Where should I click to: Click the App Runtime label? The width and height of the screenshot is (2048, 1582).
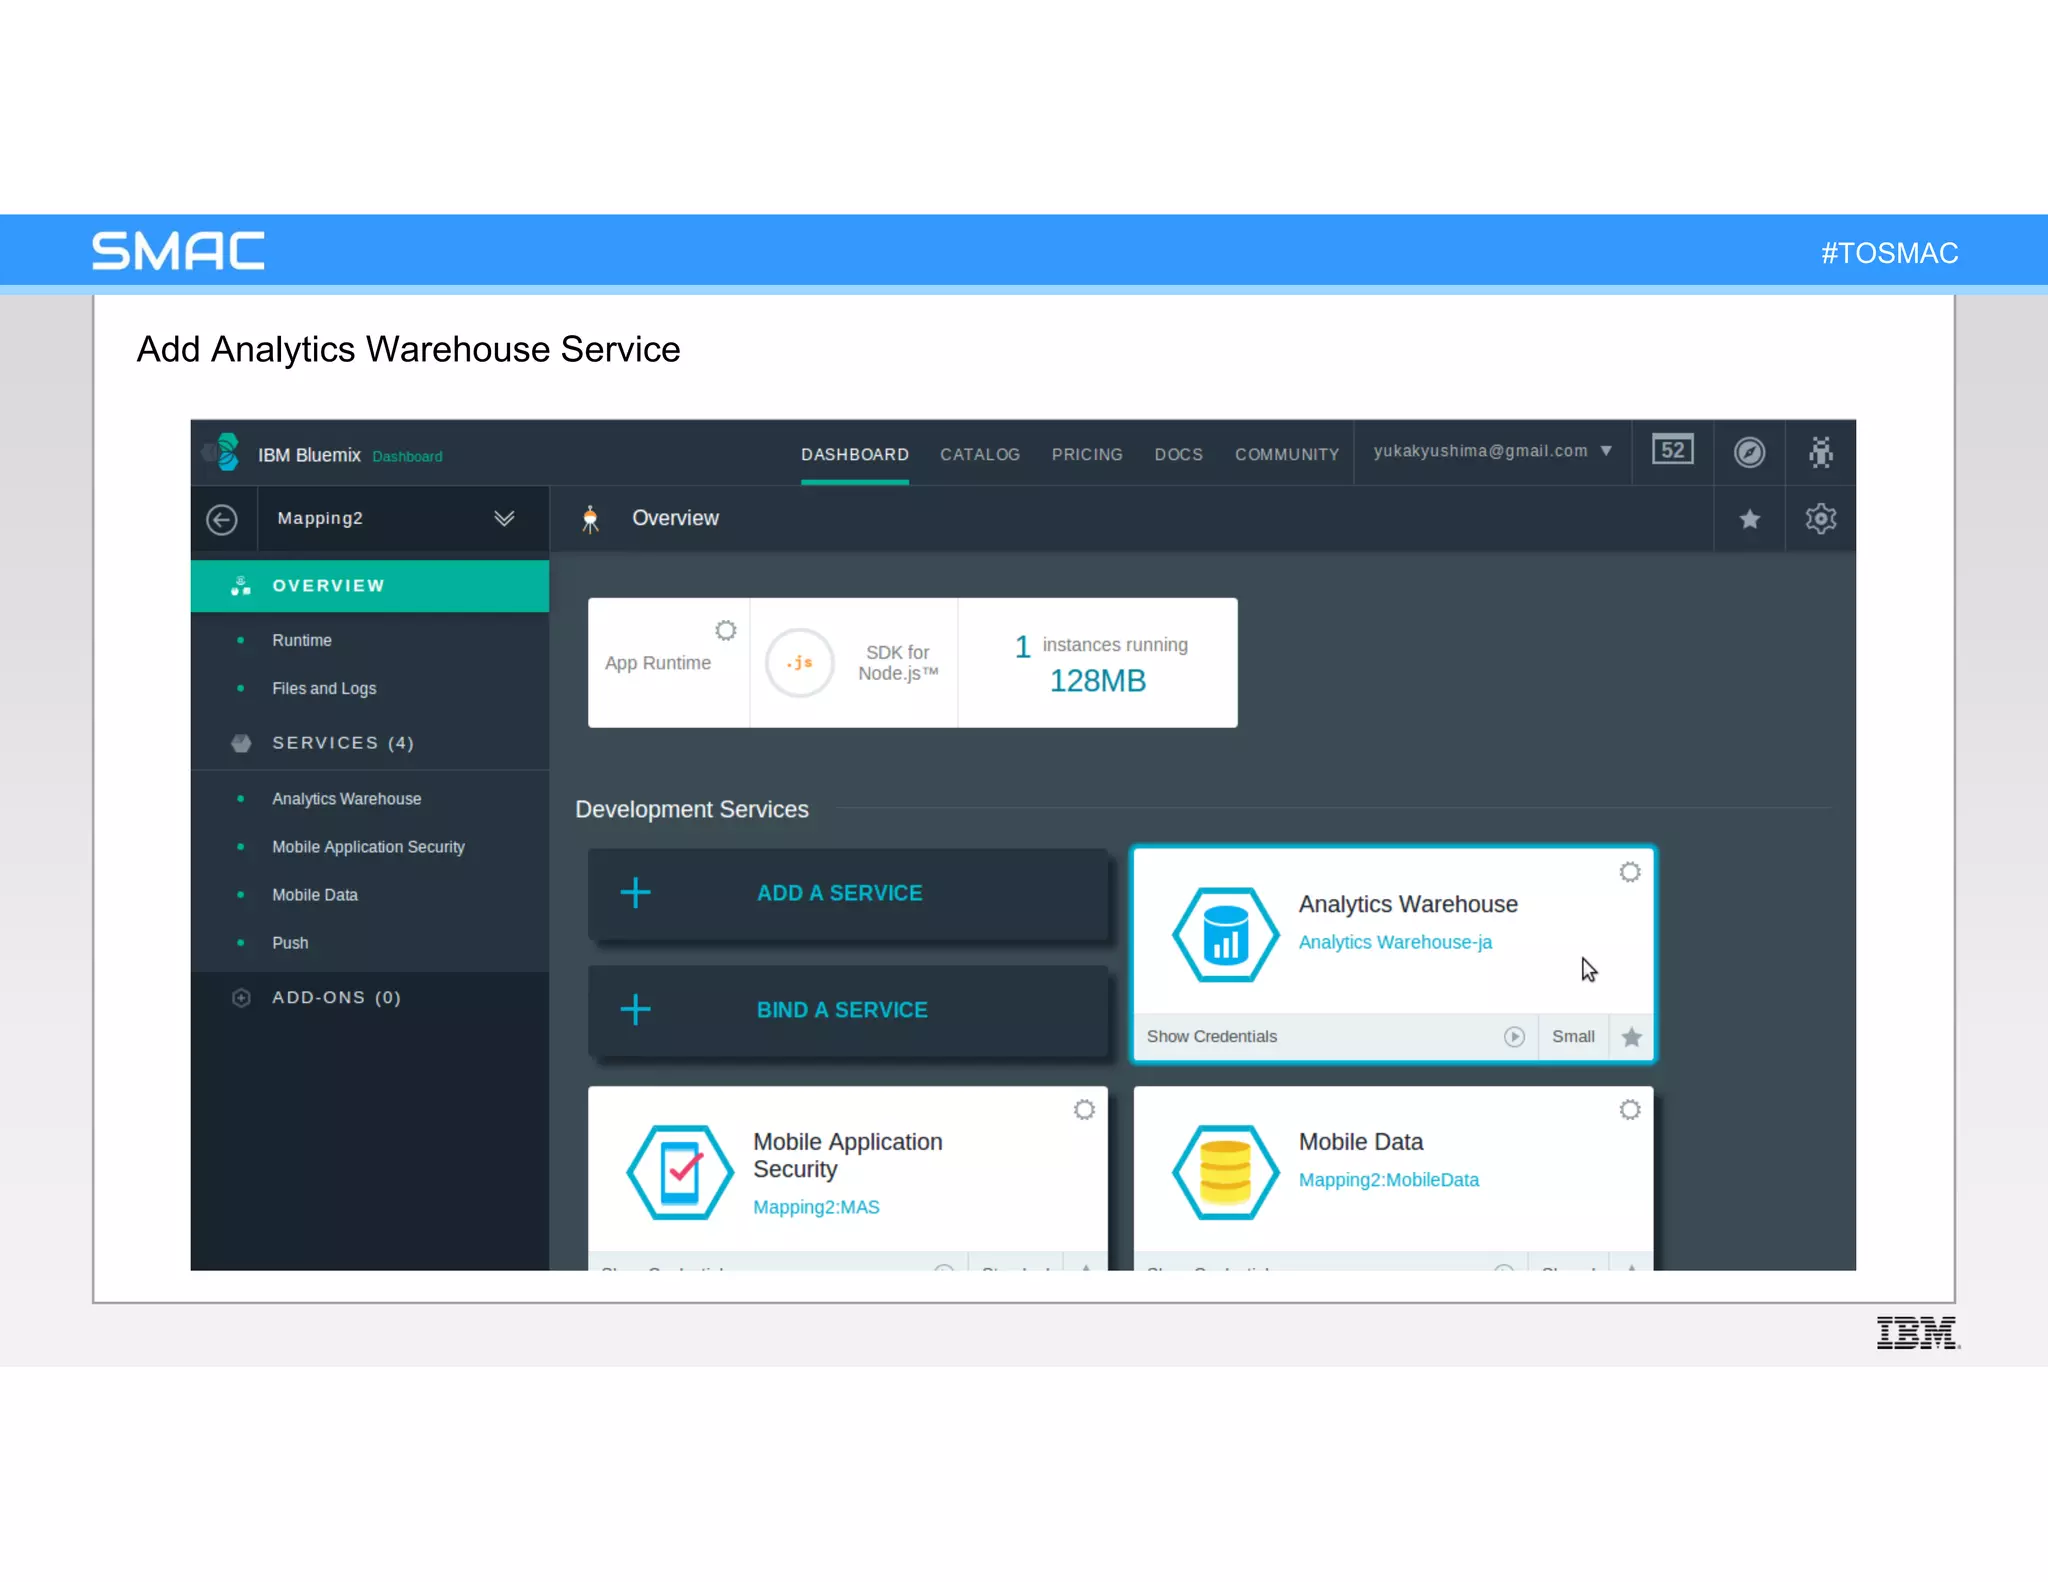[657, 663]
